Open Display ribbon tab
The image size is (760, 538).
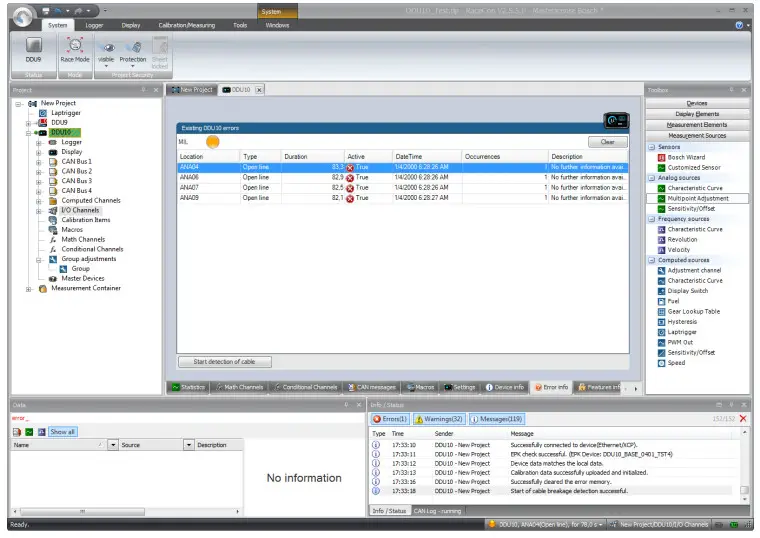pyautogui.click(x=131, y=25)
